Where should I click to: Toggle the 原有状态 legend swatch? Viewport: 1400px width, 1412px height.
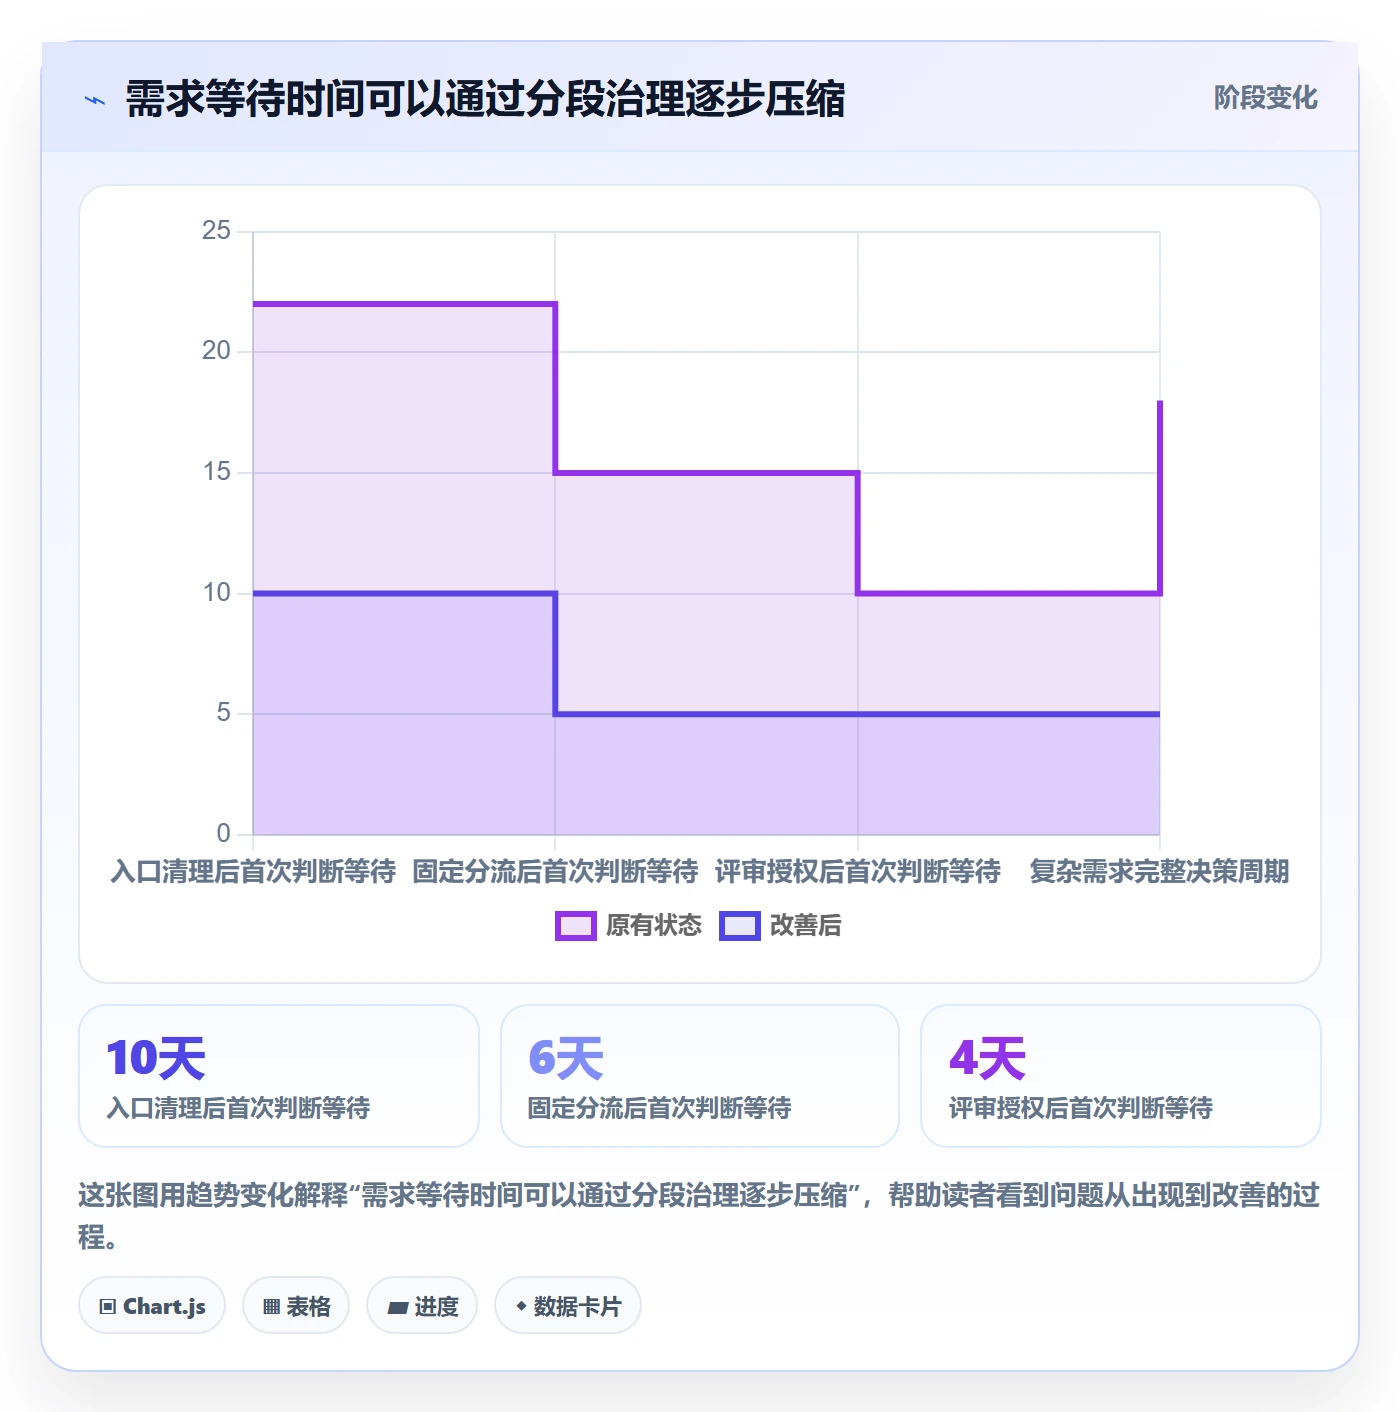click(576, 926)
